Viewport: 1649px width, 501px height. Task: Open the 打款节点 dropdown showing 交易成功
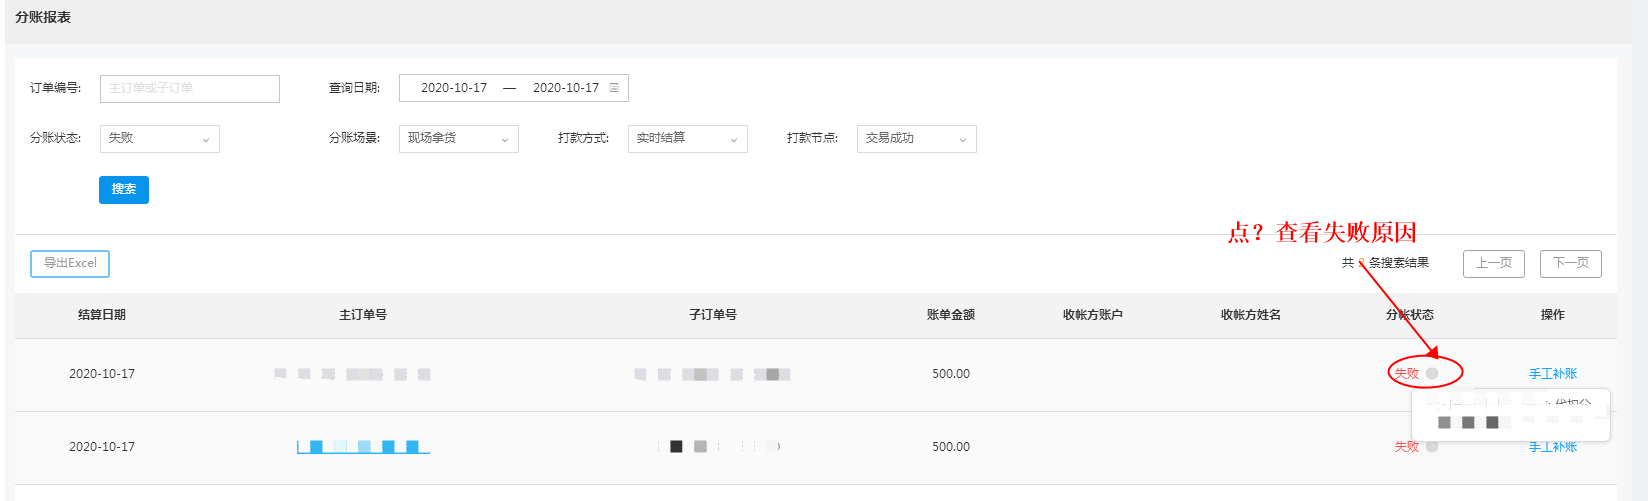(x=916, y=139)
